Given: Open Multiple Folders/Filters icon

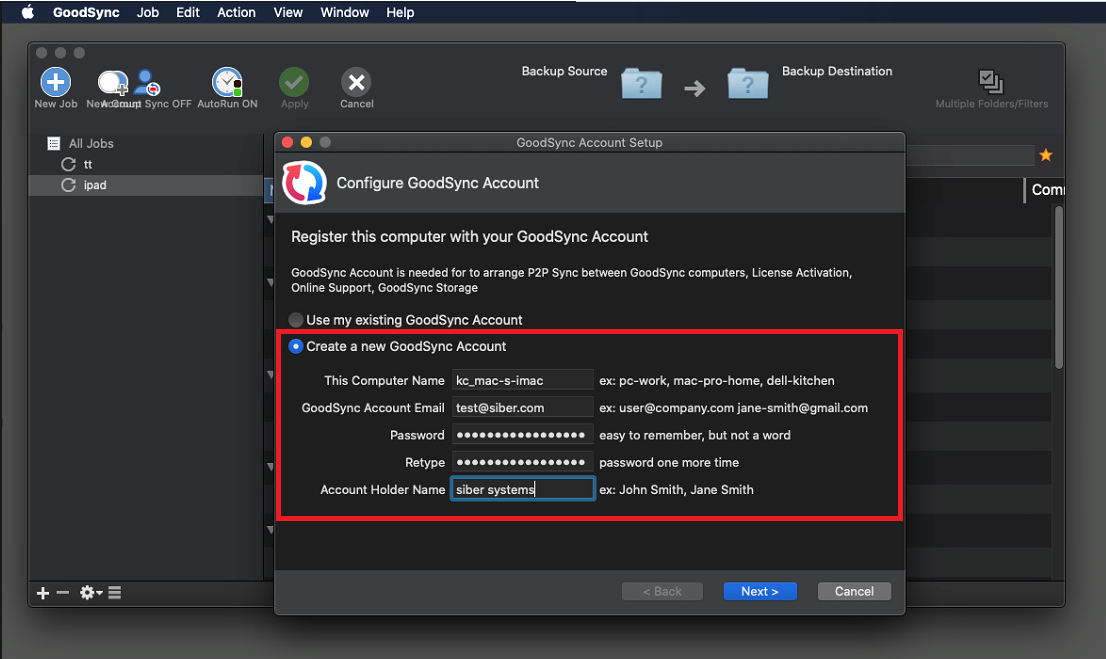Looking at the screenshot, I should tap(990, 83).
